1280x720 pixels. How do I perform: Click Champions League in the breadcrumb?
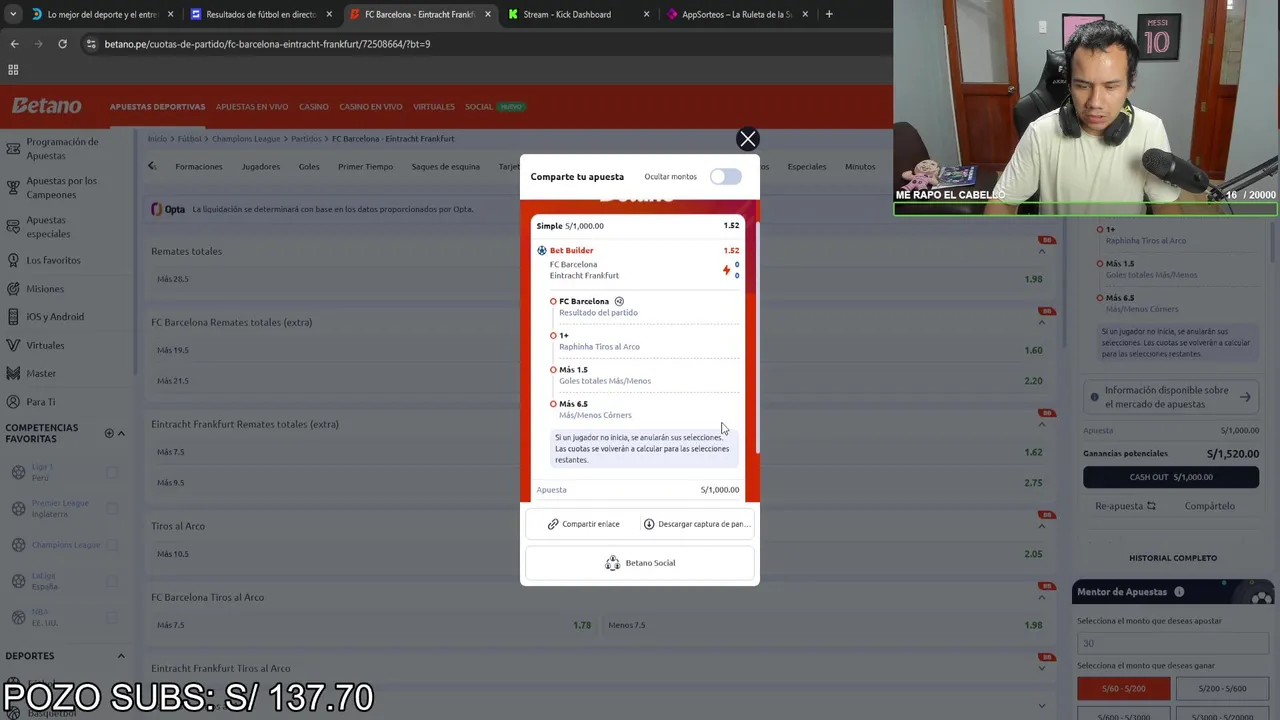pos(246,139)
